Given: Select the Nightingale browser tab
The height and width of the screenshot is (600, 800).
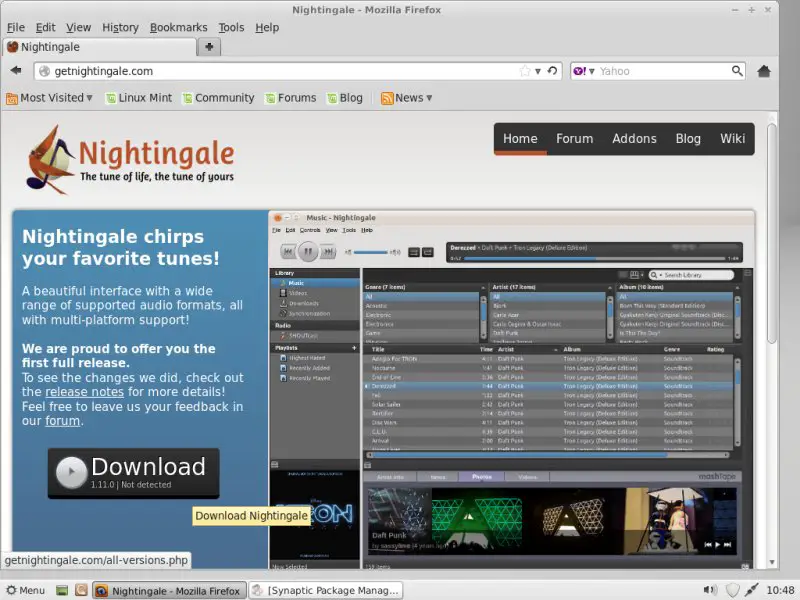Looking at the screenshot, I should tap(99, 47).
